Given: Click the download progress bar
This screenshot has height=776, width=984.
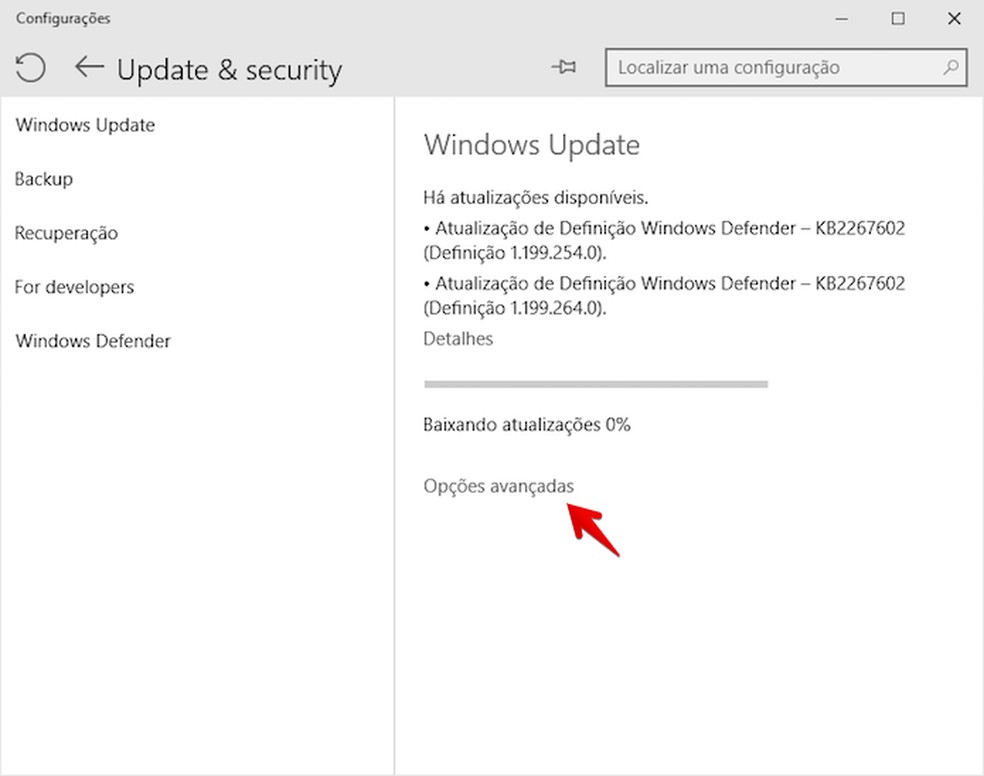Looking at the screenshot, I should point(596,383).
